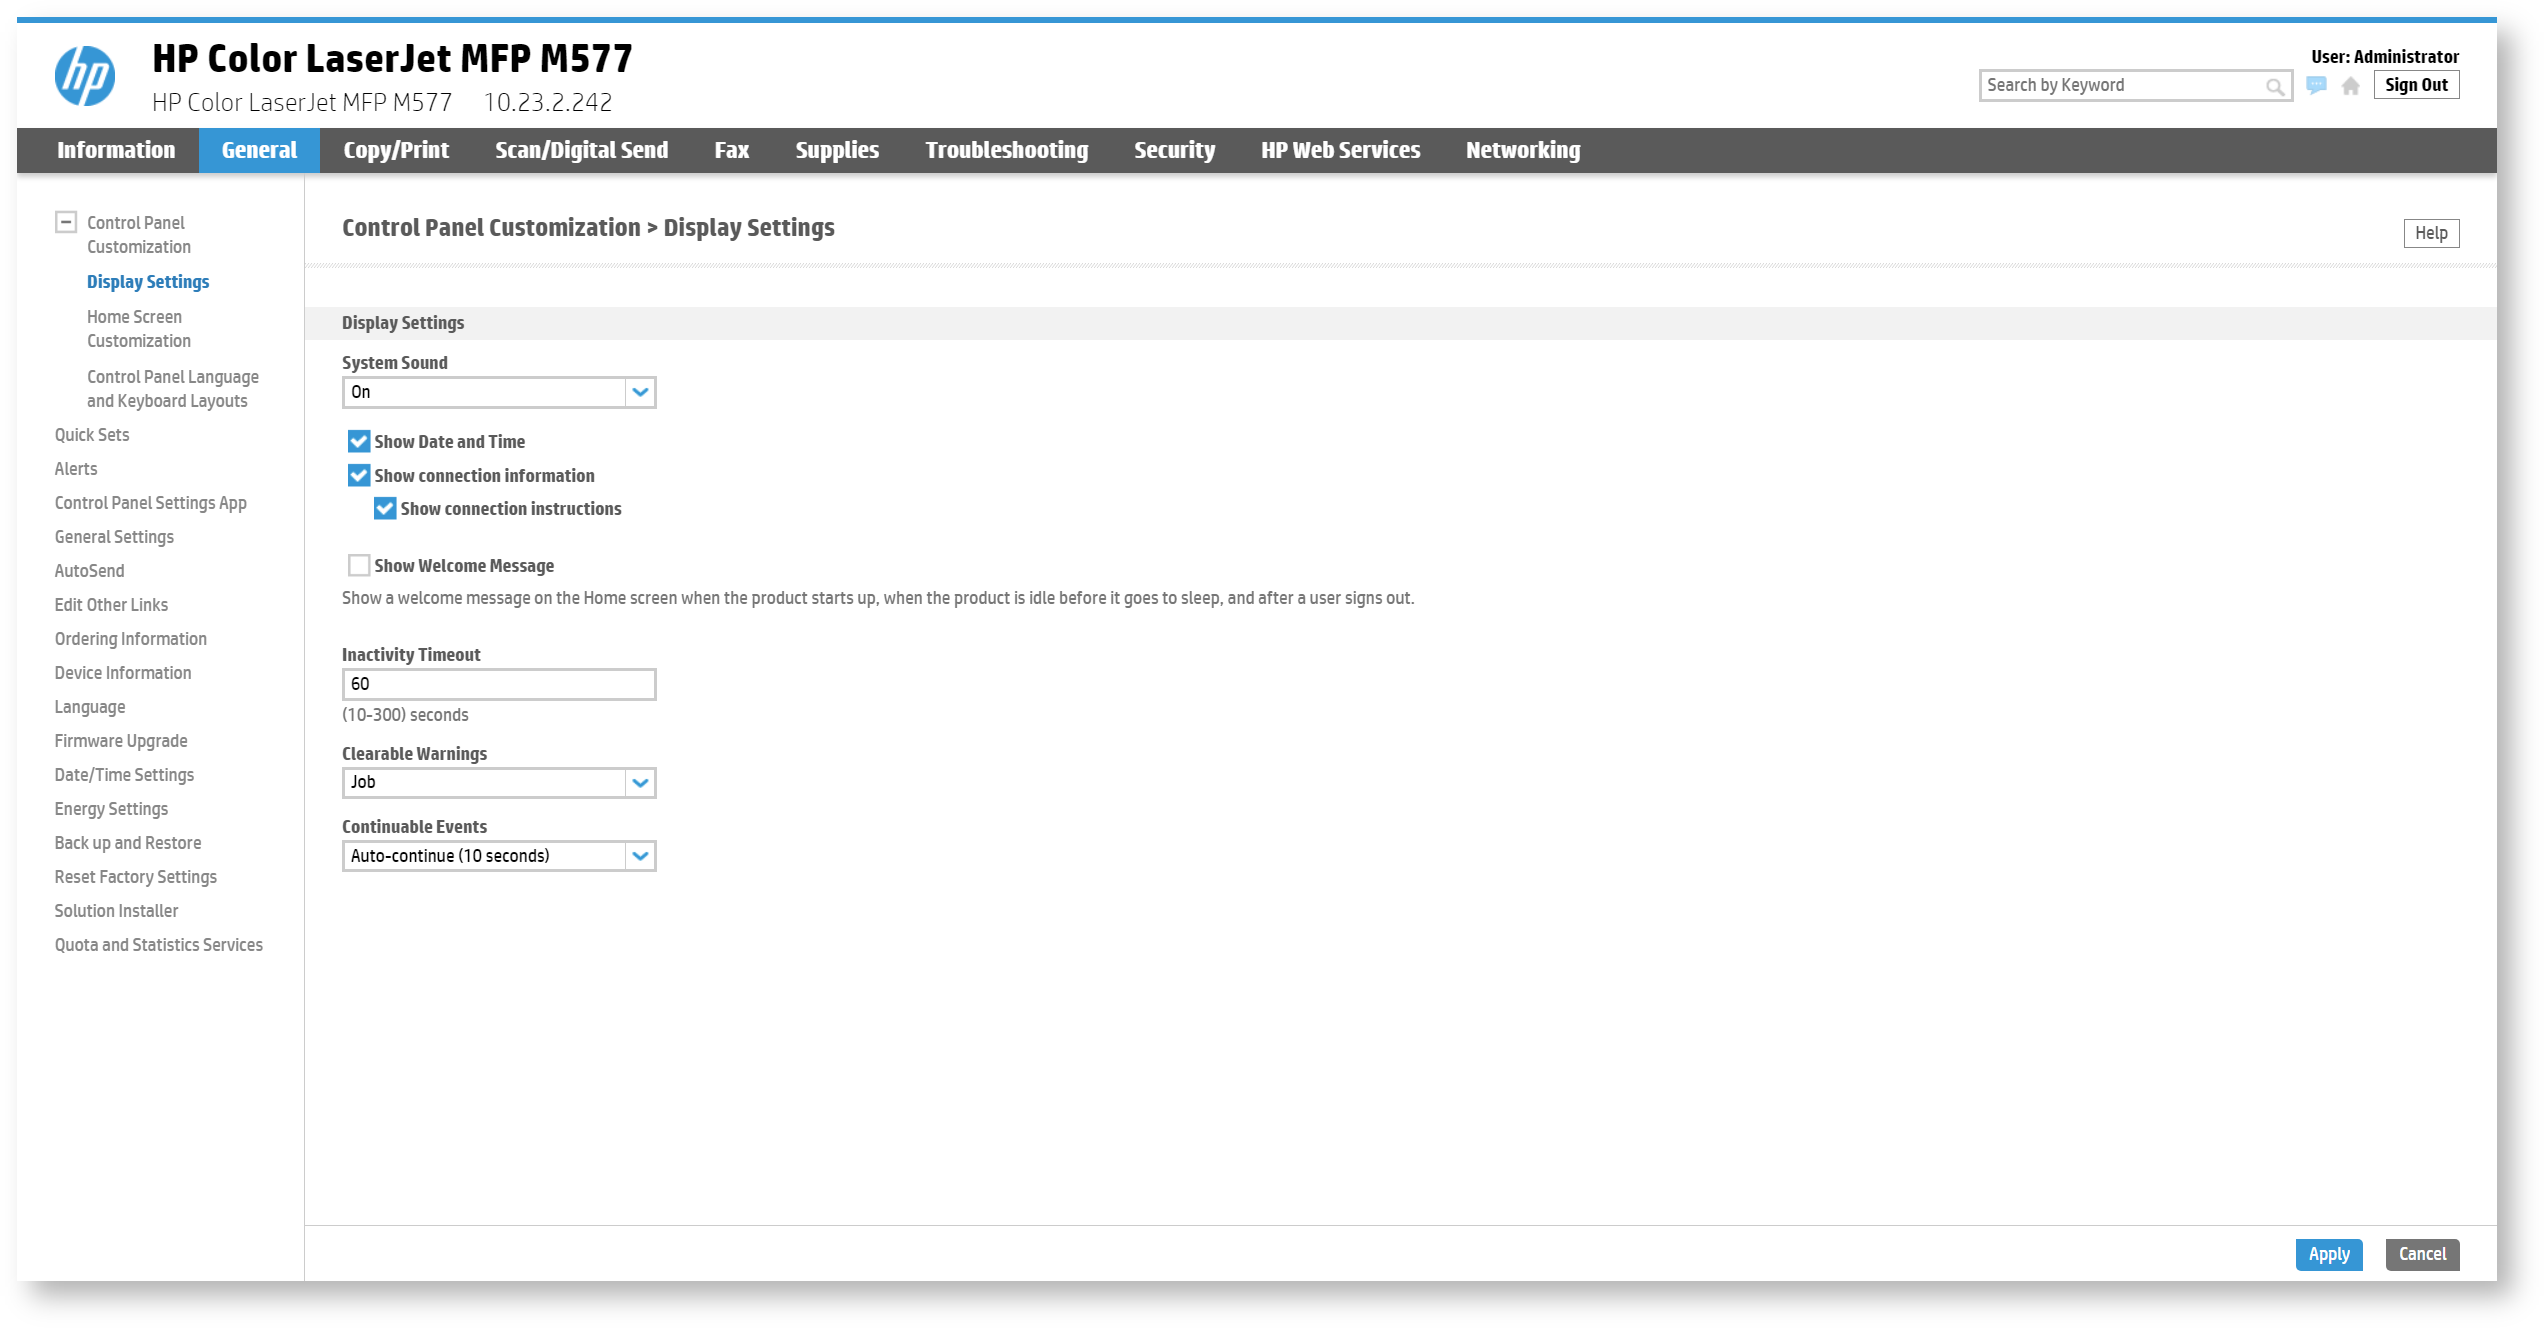Open the chat bubble feedback icon
Image resolution: width=2545 pixels, height=1329 pixels.
(x=2316, y=86)
